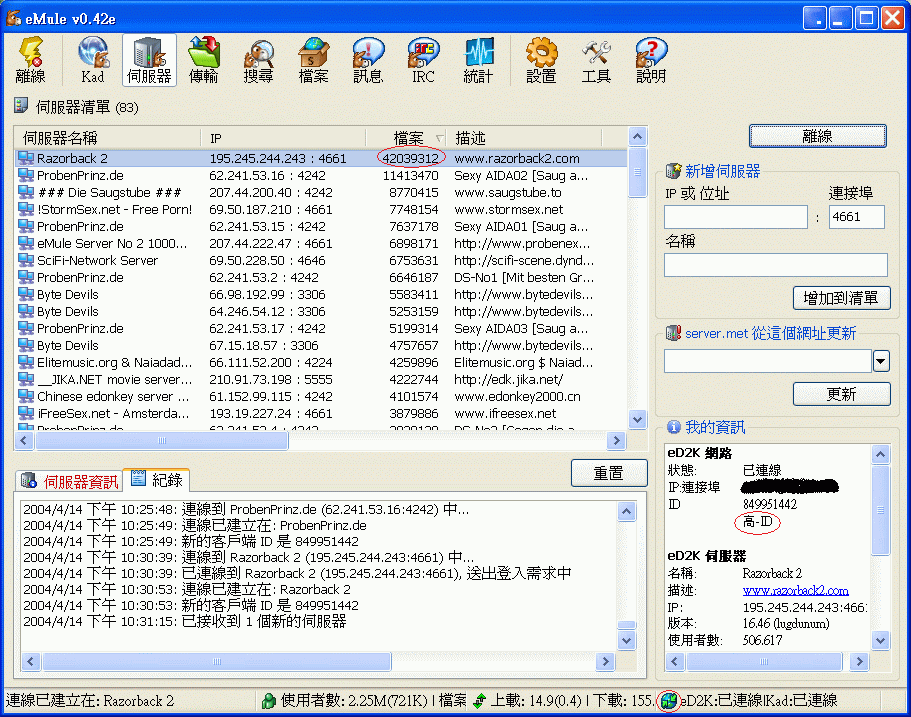Open the 訊息 messages toolbar icon
Viewport: 911px width, 717px height.
368,60
